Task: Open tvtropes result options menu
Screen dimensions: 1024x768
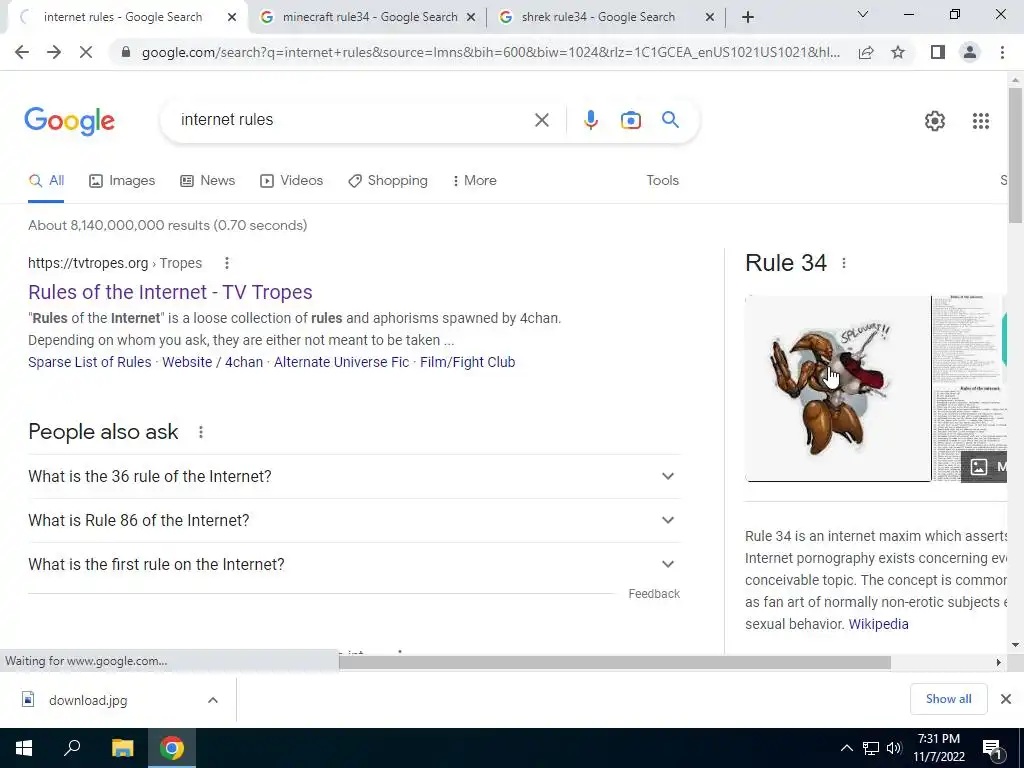Action: tap(227, 263)
